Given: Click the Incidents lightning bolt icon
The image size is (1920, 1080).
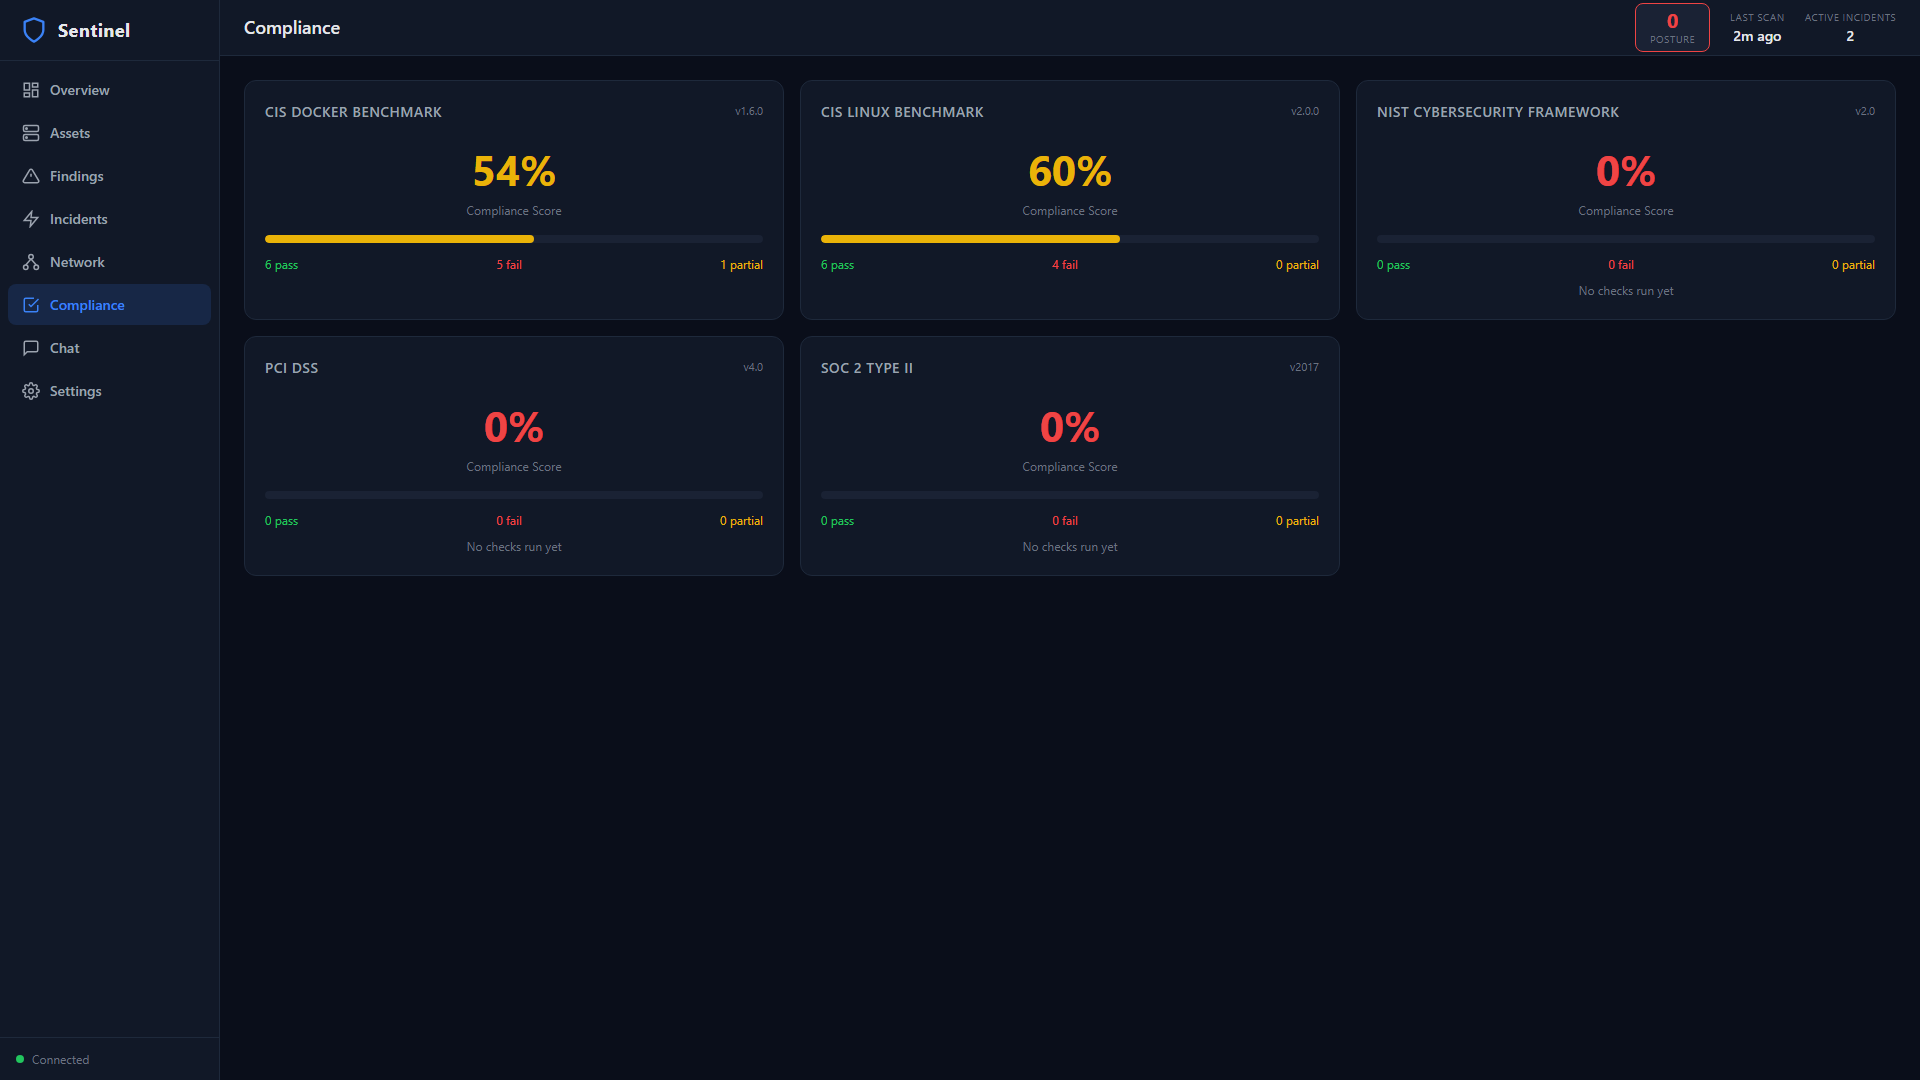Looking at the screenshot, I should click(31, 219).
